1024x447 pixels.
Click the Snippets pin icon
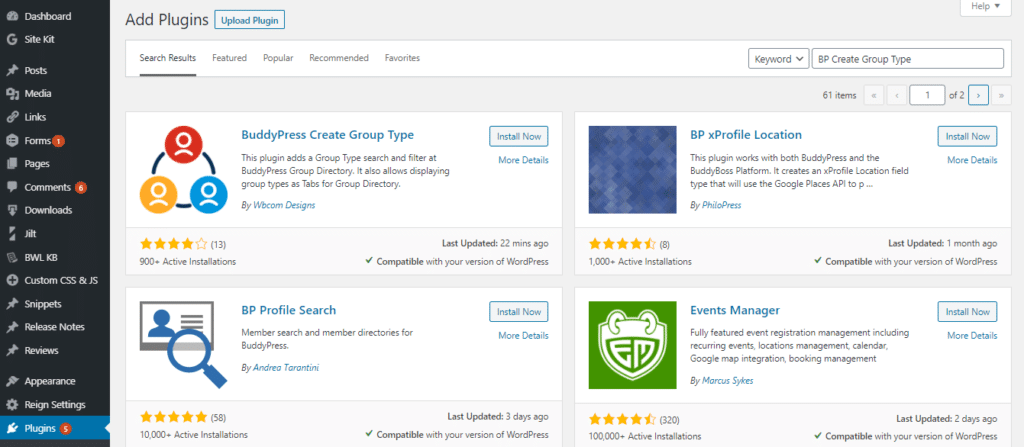click(x=12, y=304)
